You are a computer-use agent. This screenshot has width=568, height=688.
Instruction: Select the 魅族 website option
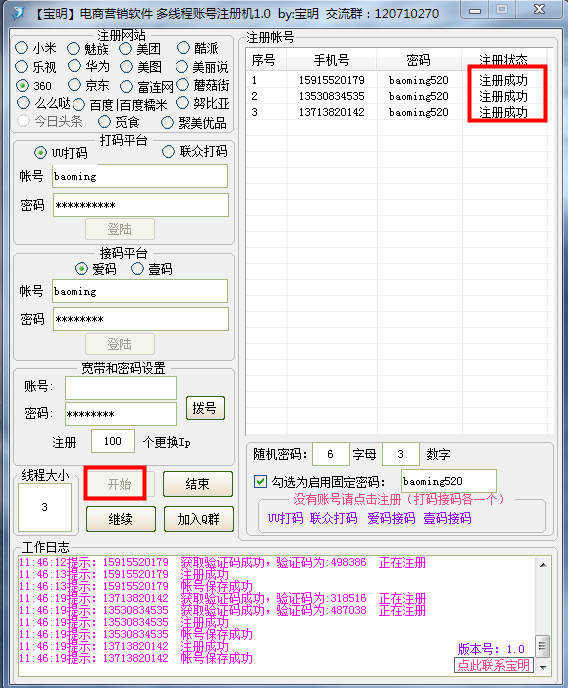coord(73,48)
